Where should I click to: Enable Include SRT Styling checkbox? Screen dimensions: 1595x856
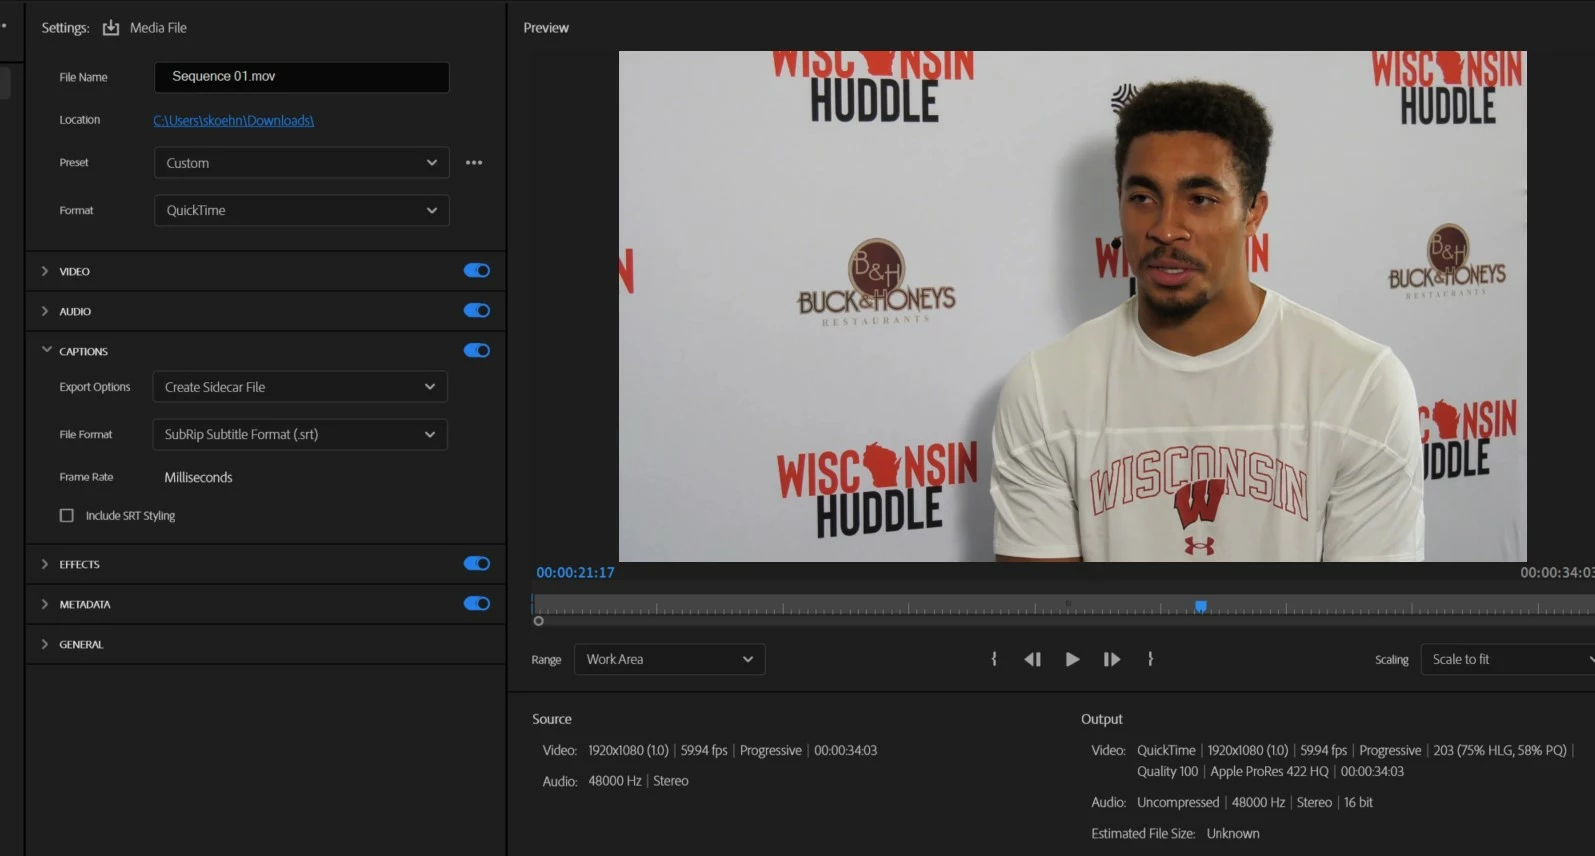pos(67,515)
